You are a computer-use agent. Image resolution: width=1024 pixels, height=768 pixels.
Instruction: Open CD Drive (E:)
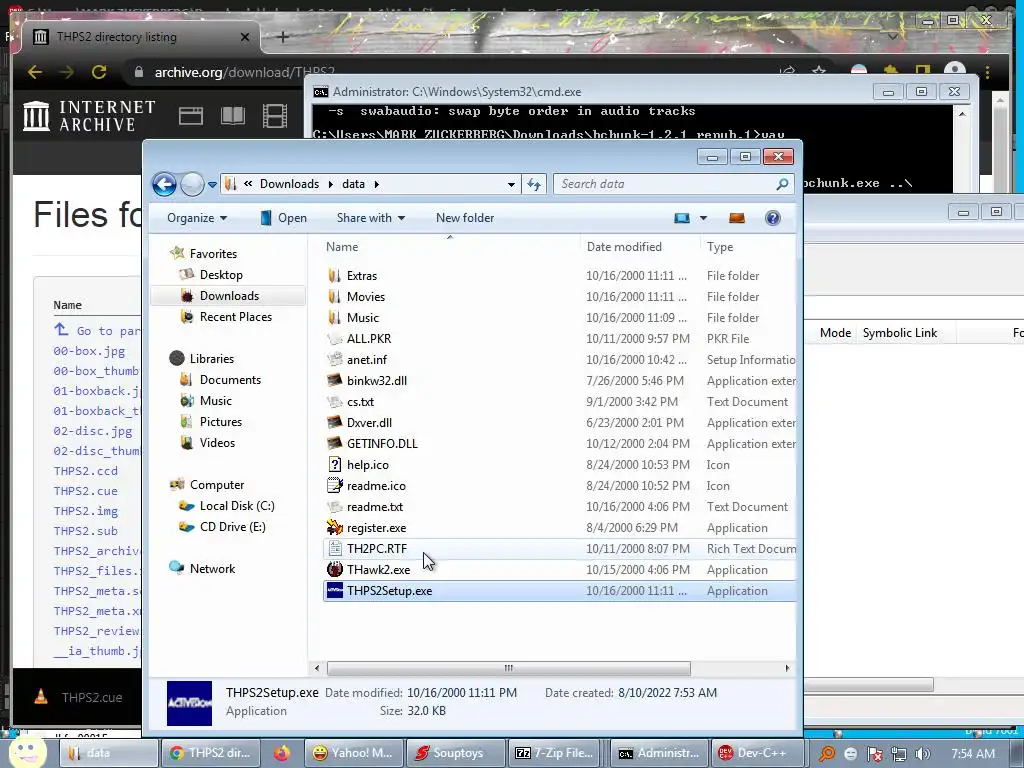pos(232,527)
